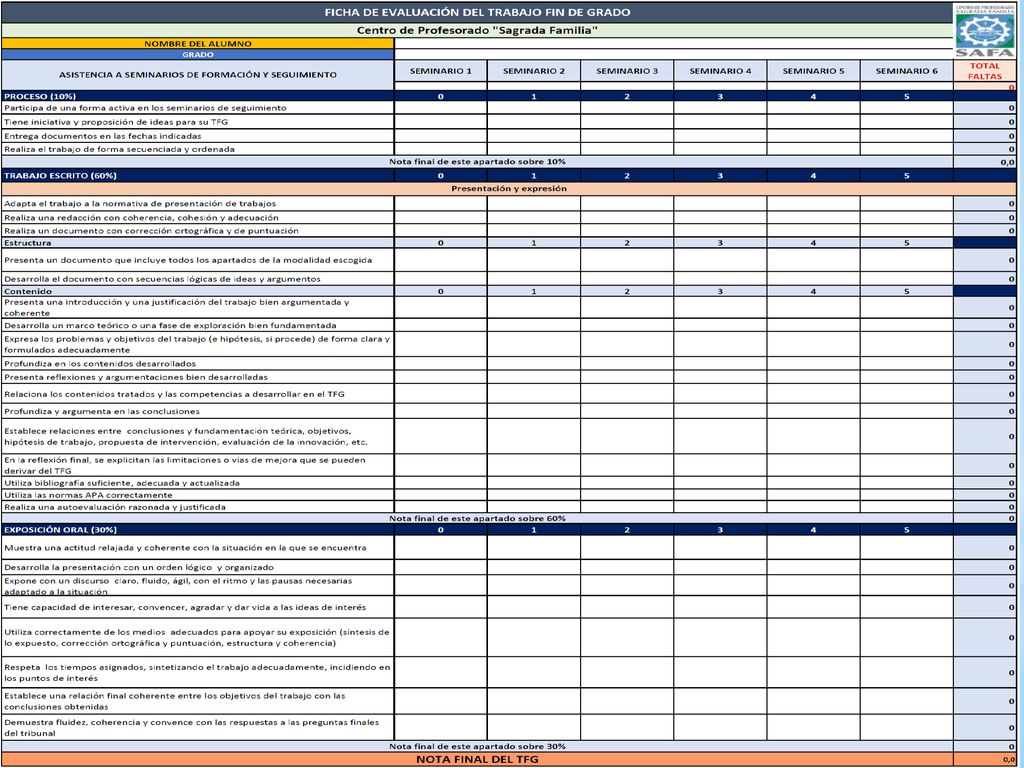The width and height of the screenshot is (1024, 768).
Task: Click score column '3' header in 'EXPOSICIÓN ORAL (30%)' row
Action: (720, 530)
